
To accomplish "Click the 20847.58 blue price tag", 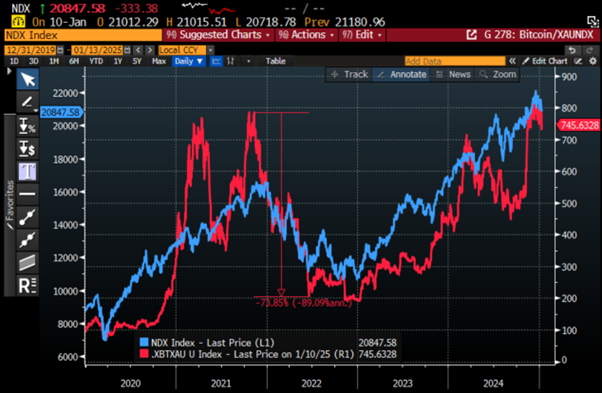I will 61,112.
